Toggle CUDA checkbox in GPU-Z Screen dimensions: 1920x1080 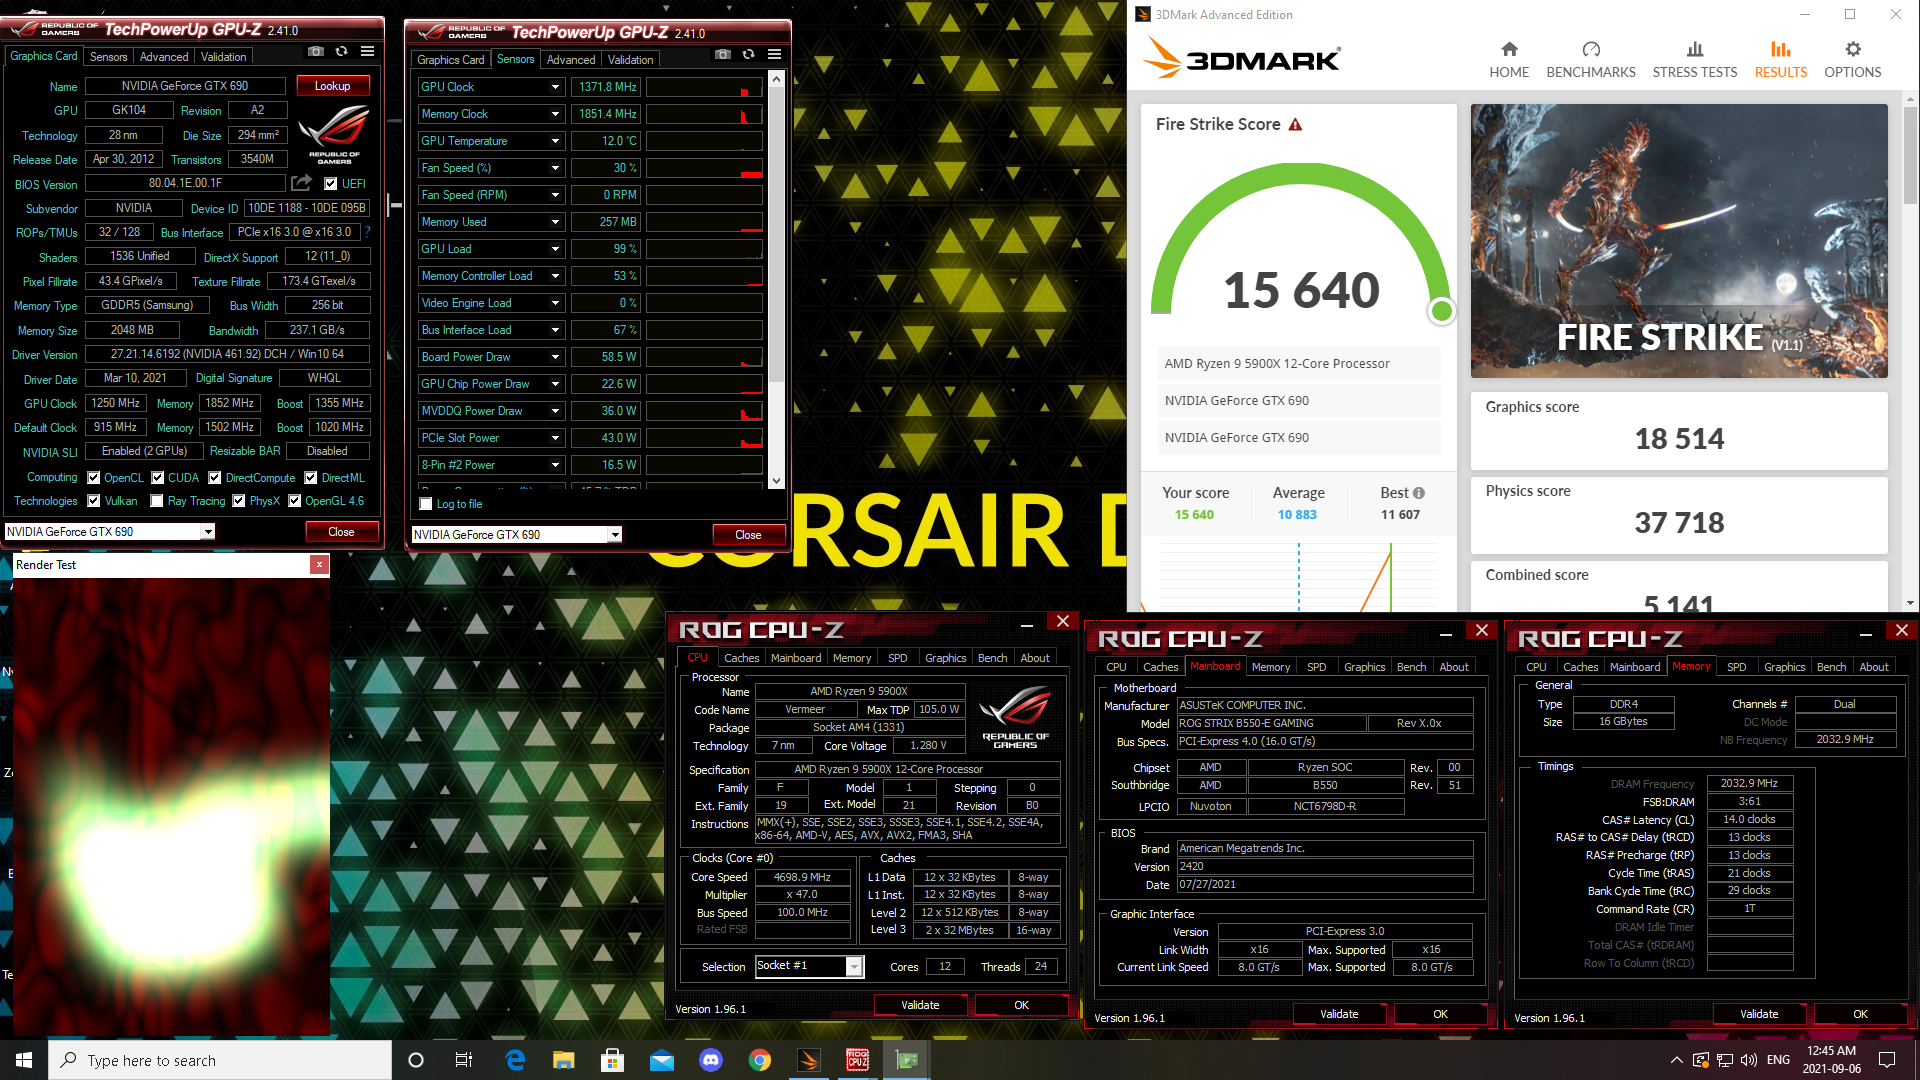tap(158, 478)
